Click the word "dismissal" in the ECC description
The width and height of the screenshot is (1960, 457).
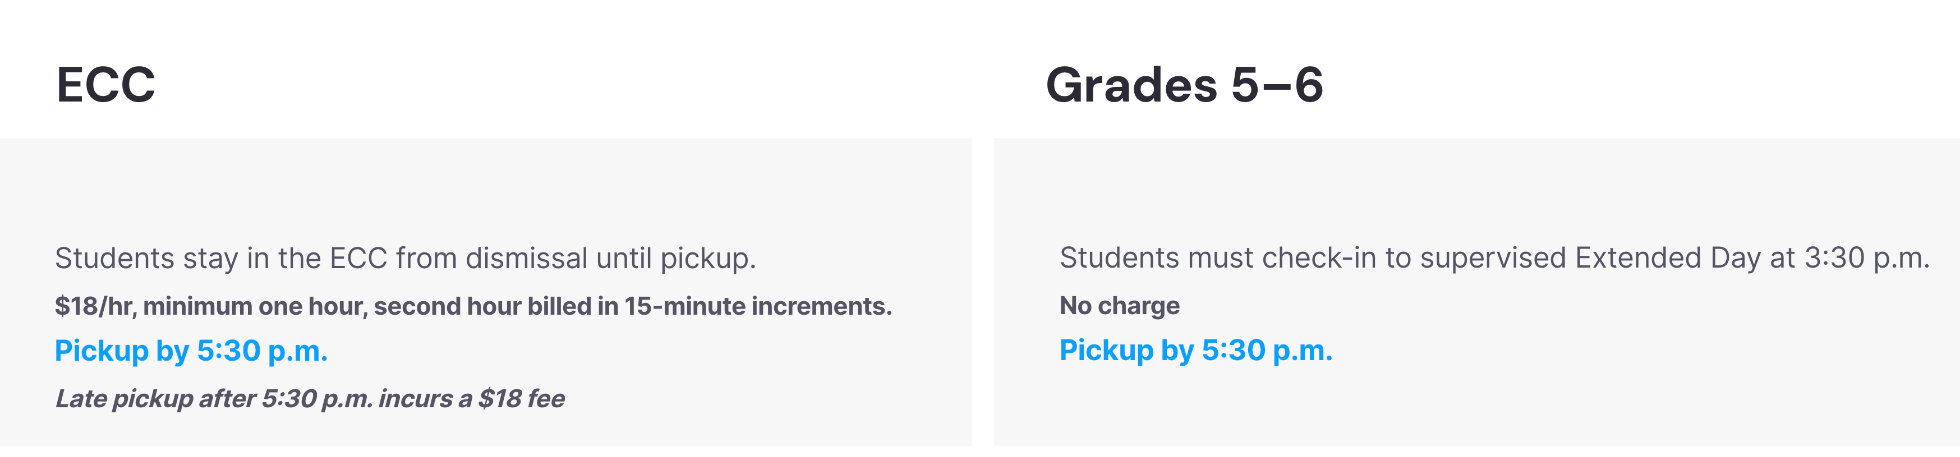(527, 259)
